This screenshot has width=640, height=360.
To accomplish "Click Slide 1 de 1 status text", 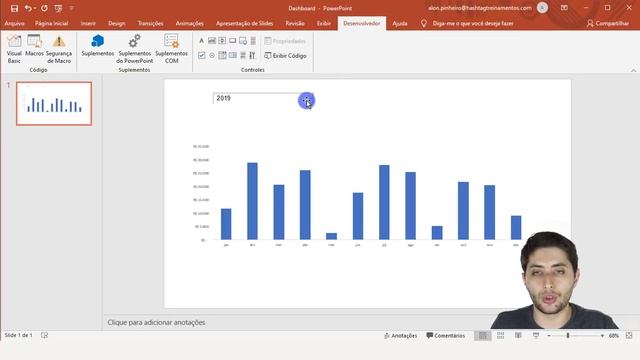I will [x=18, y=335].
